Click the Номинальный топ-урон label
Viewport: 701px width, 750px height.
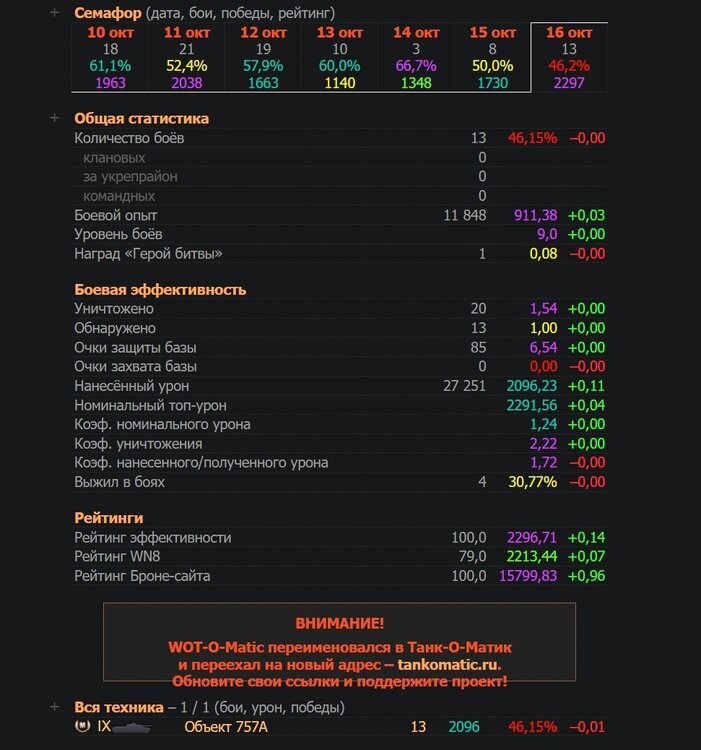[150, 405]
